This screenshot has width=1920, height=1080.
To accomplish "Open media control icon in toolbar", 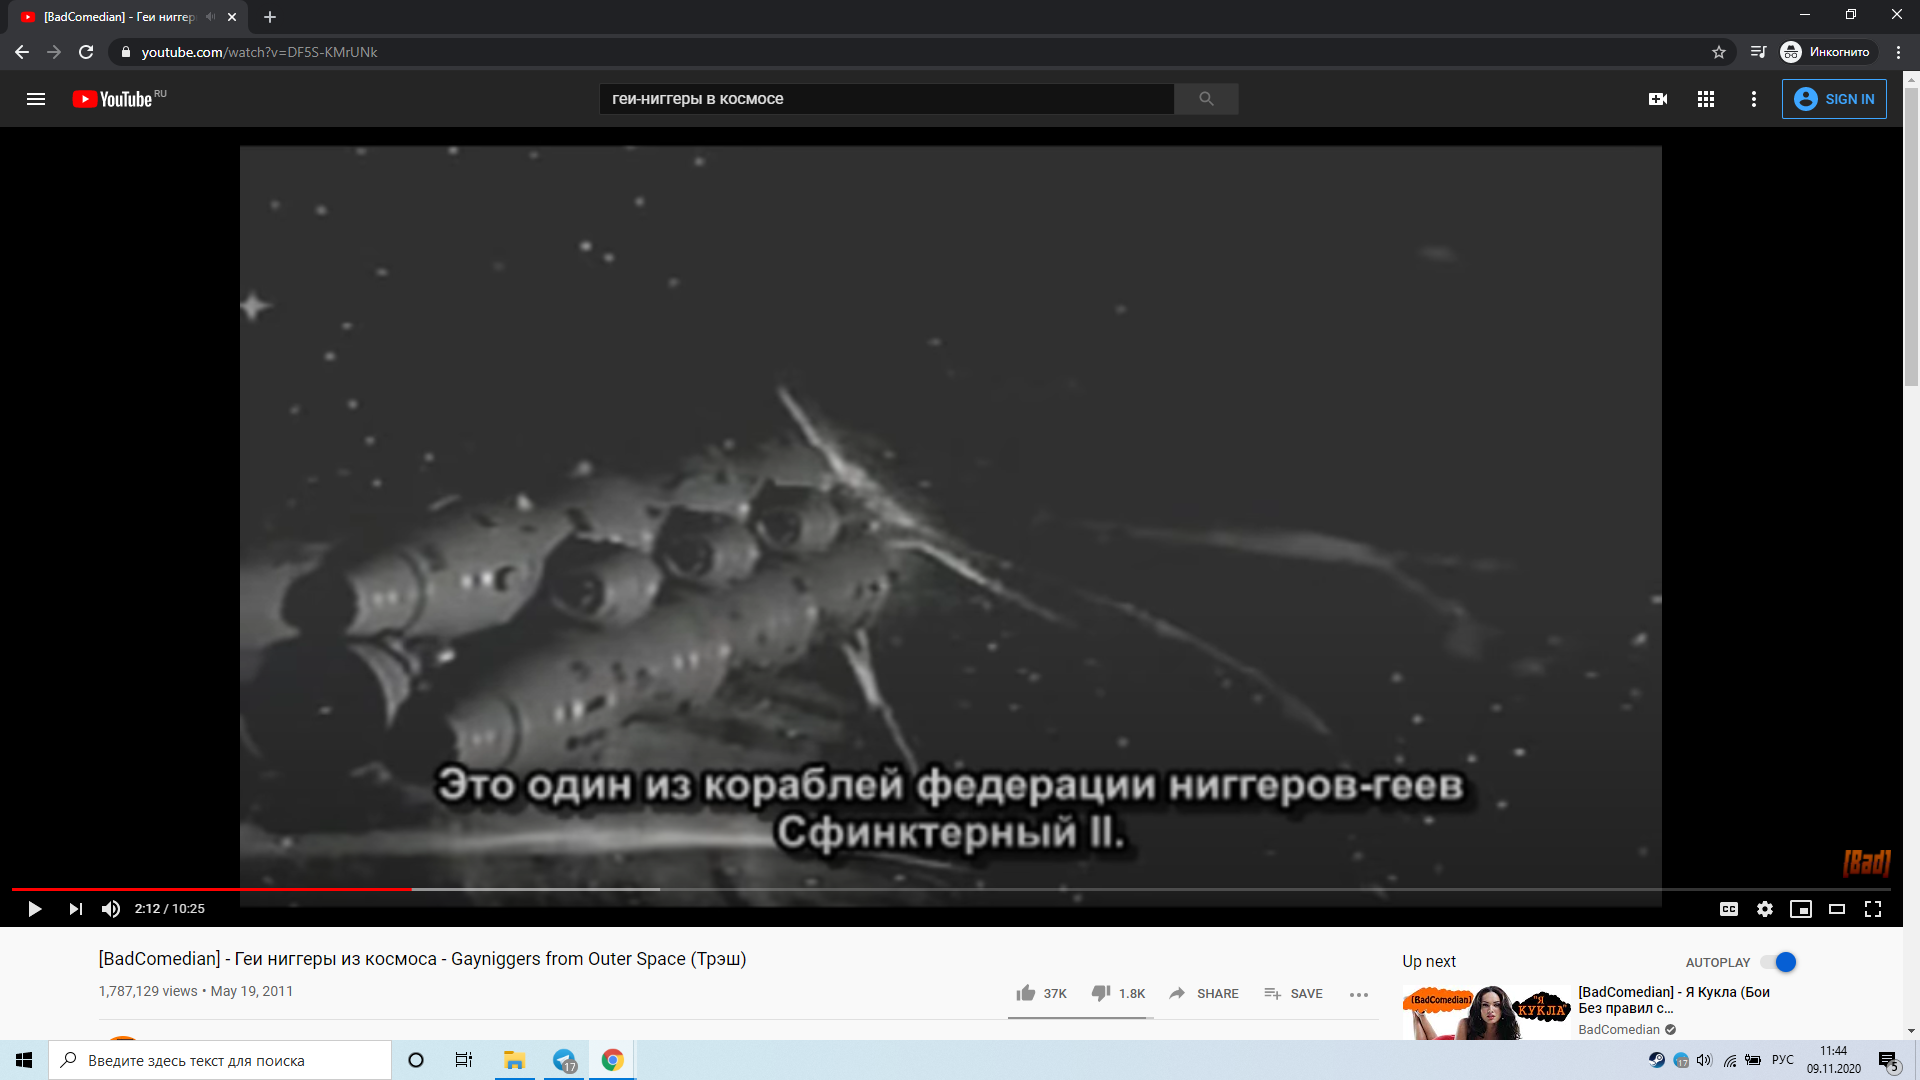I will pyautogui.click(x=1758, y=52).
